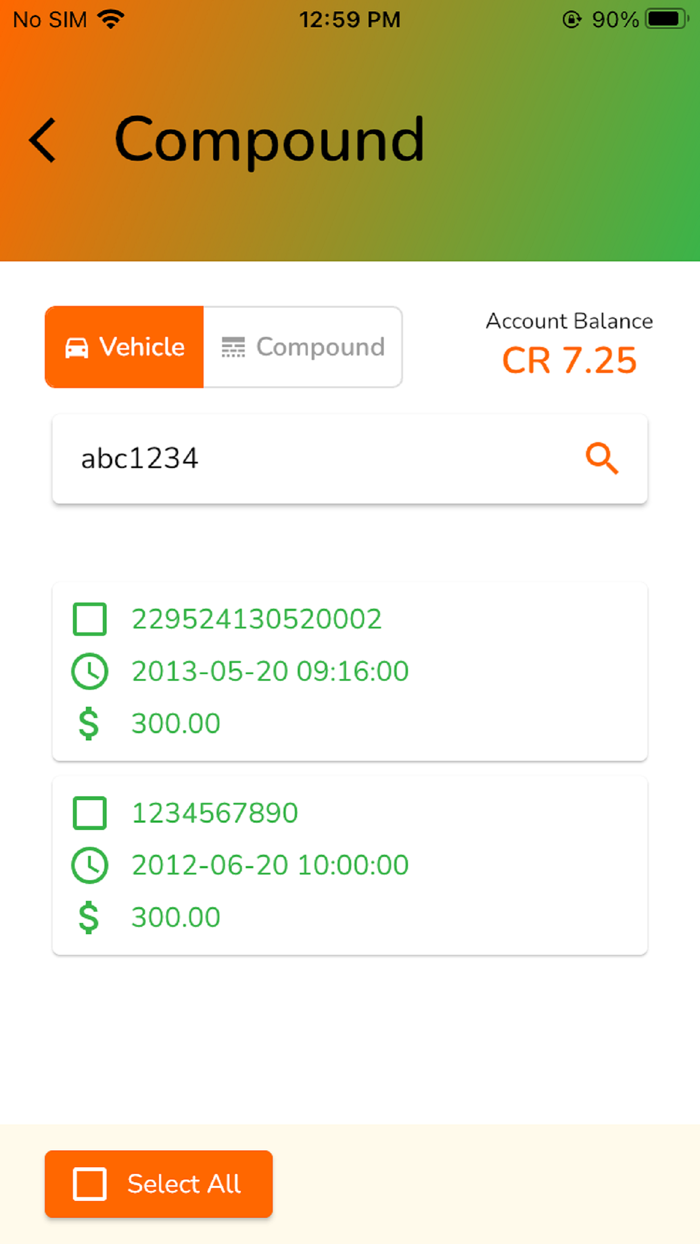The image size is (700, 1244).
Task: Select compound number 229524130520002 text
Action: click(257, 619)
